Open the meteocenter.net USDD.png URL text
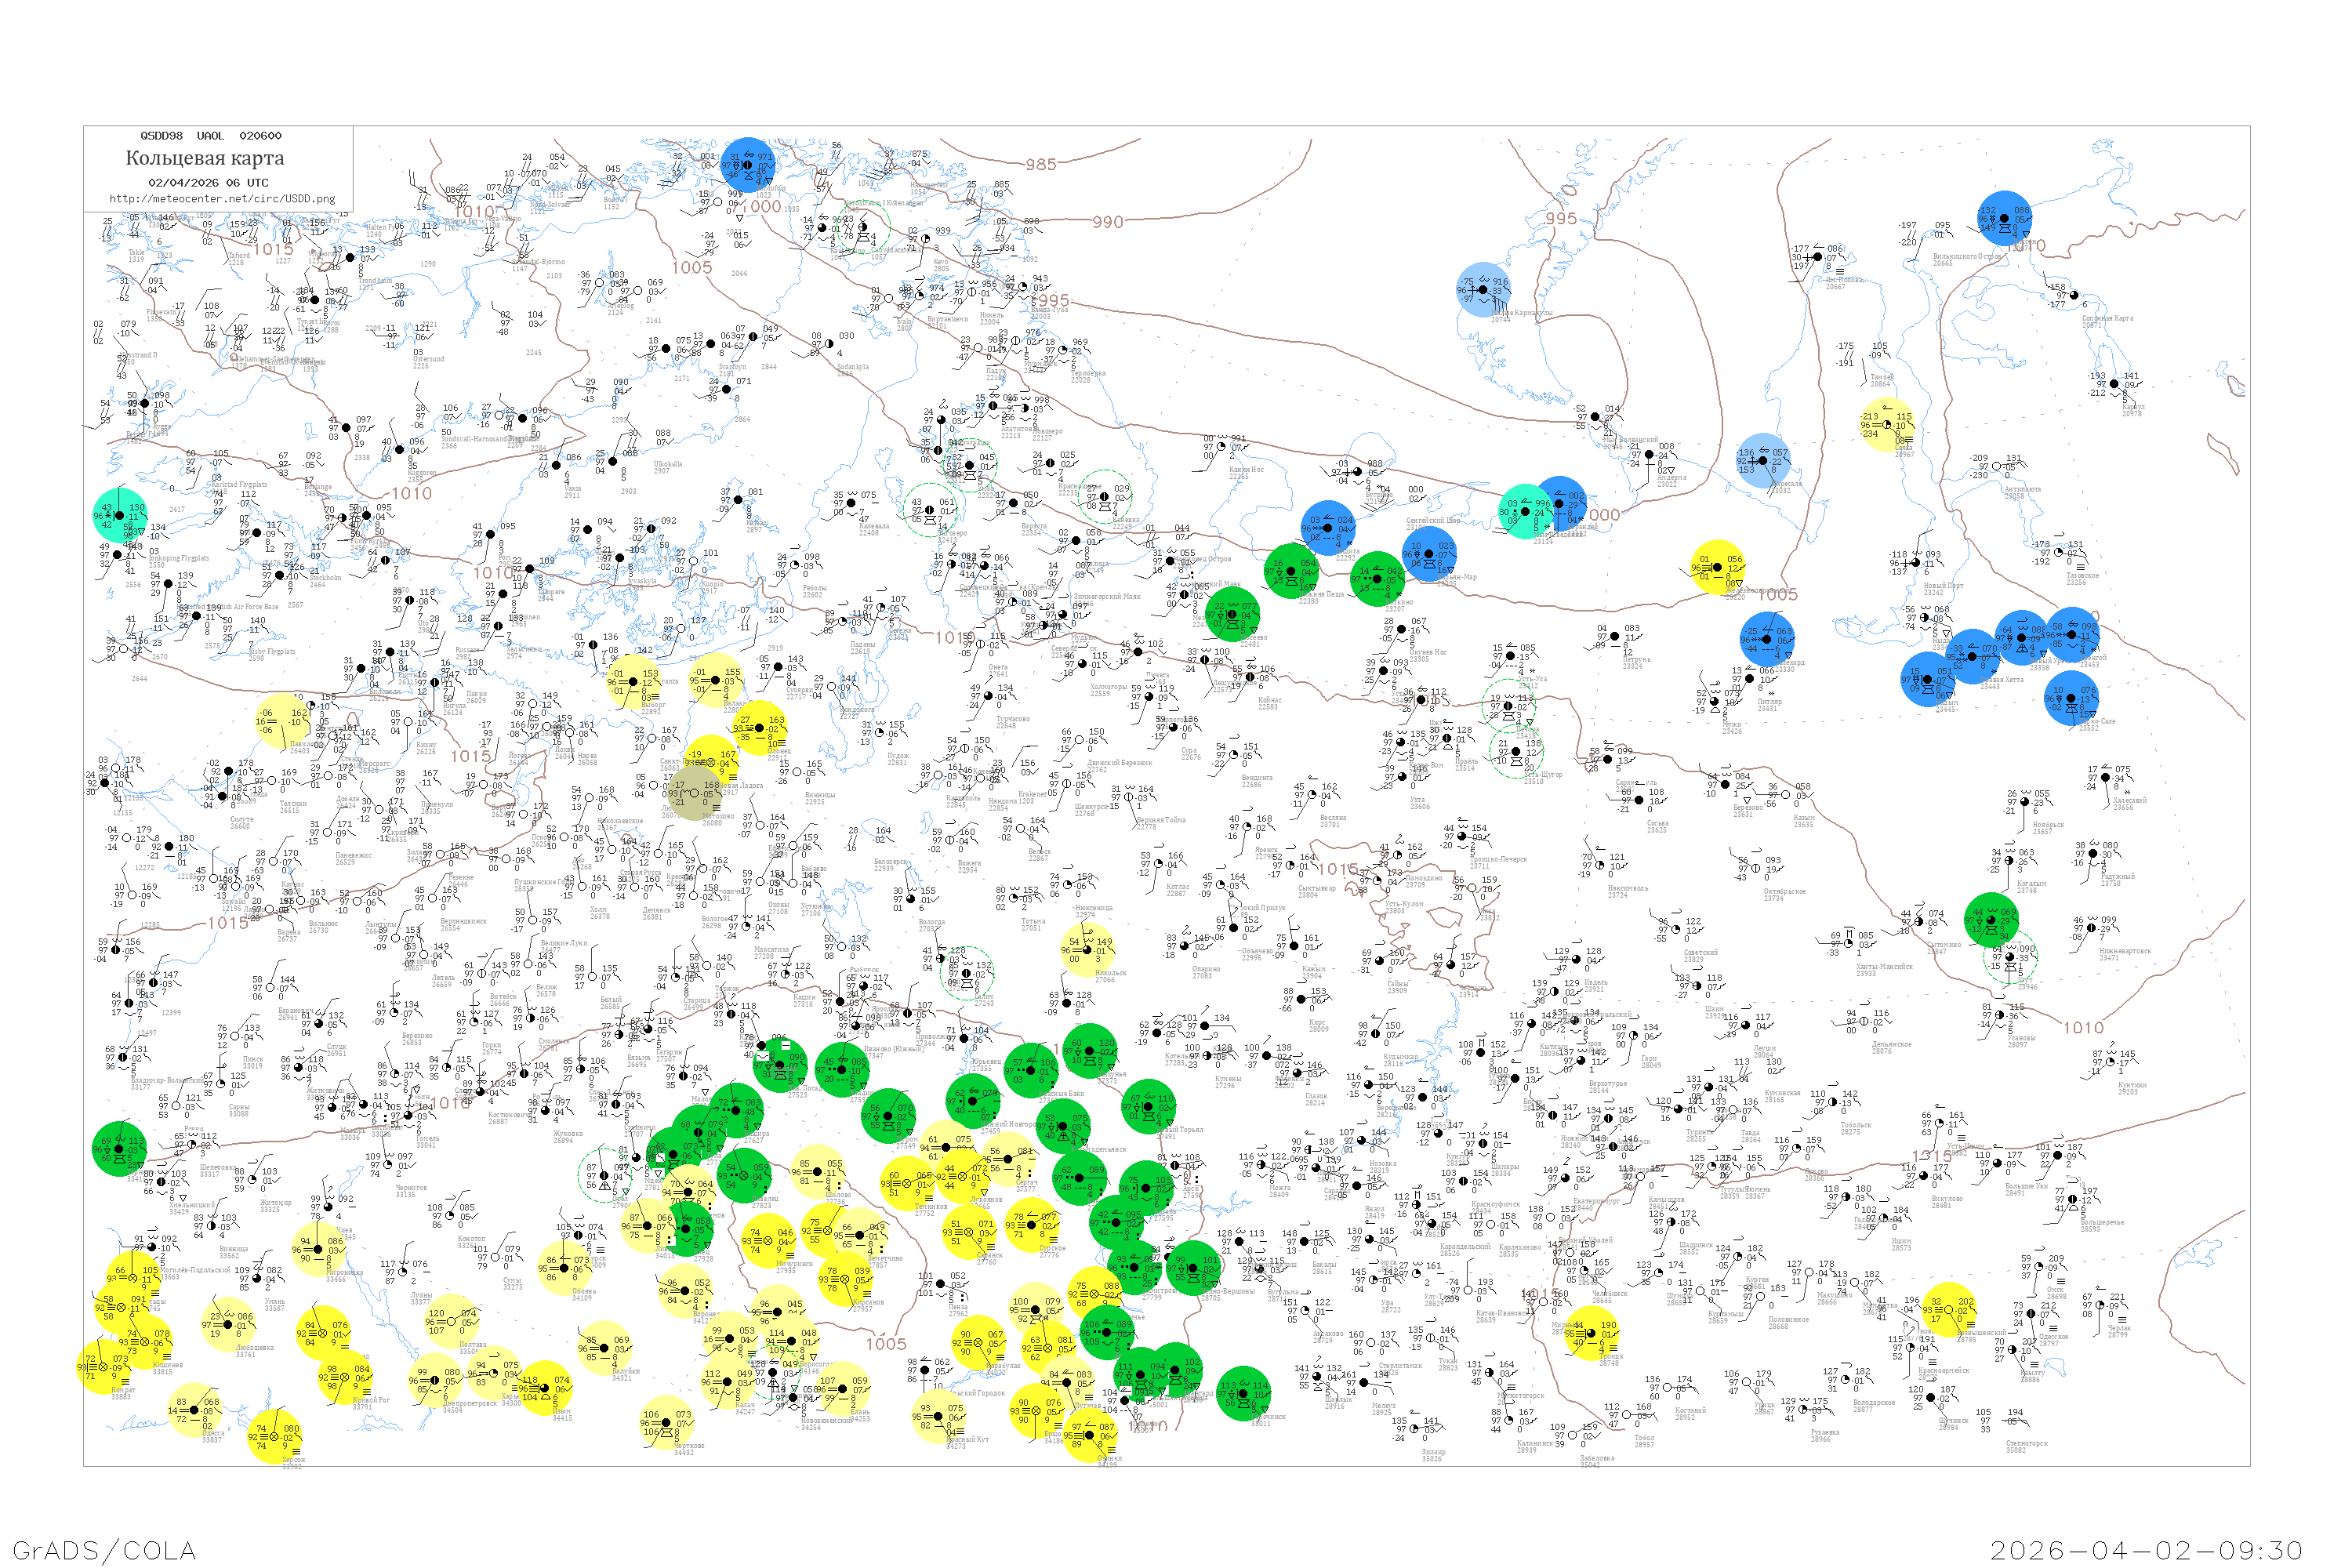Image resolution: width=2352 pixels, height=1568 pixels. tap(222, 199)
